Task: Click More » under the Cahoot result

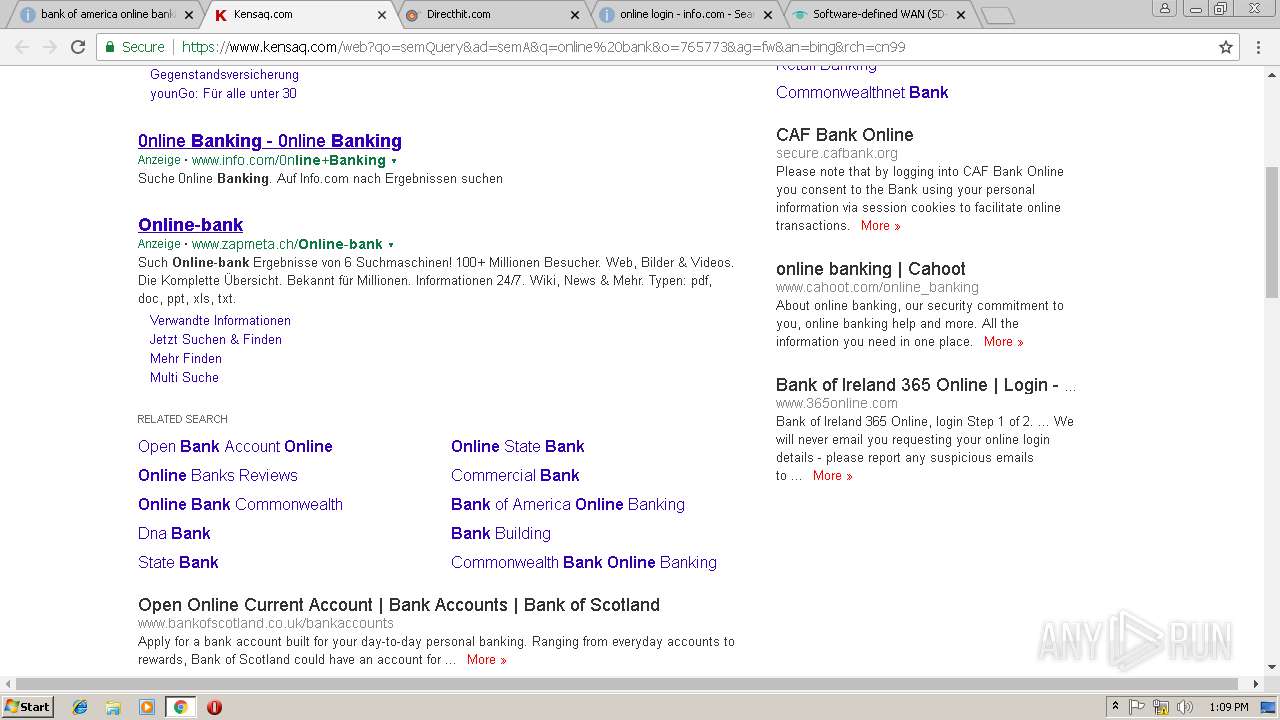Action: 1003,342
